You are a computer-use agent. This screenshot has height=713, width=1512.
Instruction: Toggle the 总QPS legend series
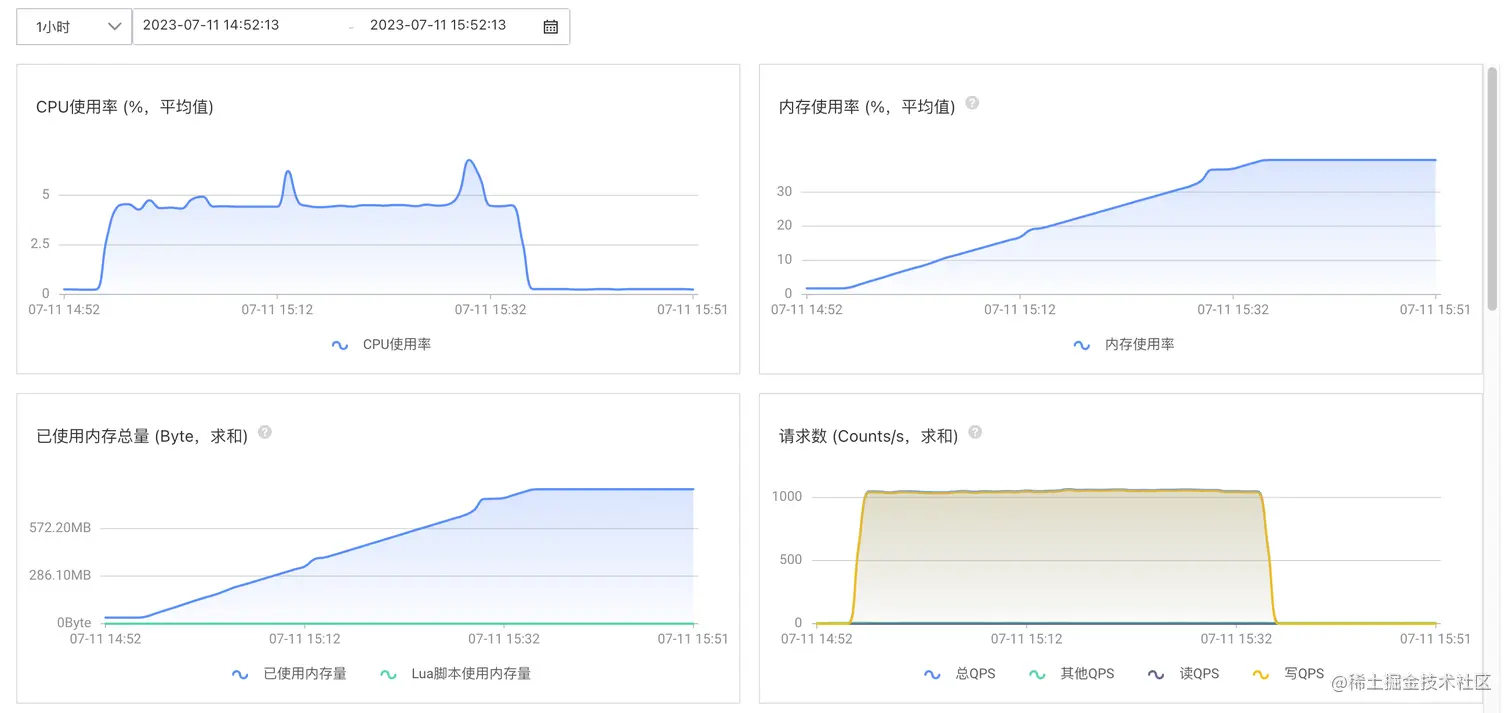tap(959, 674)
